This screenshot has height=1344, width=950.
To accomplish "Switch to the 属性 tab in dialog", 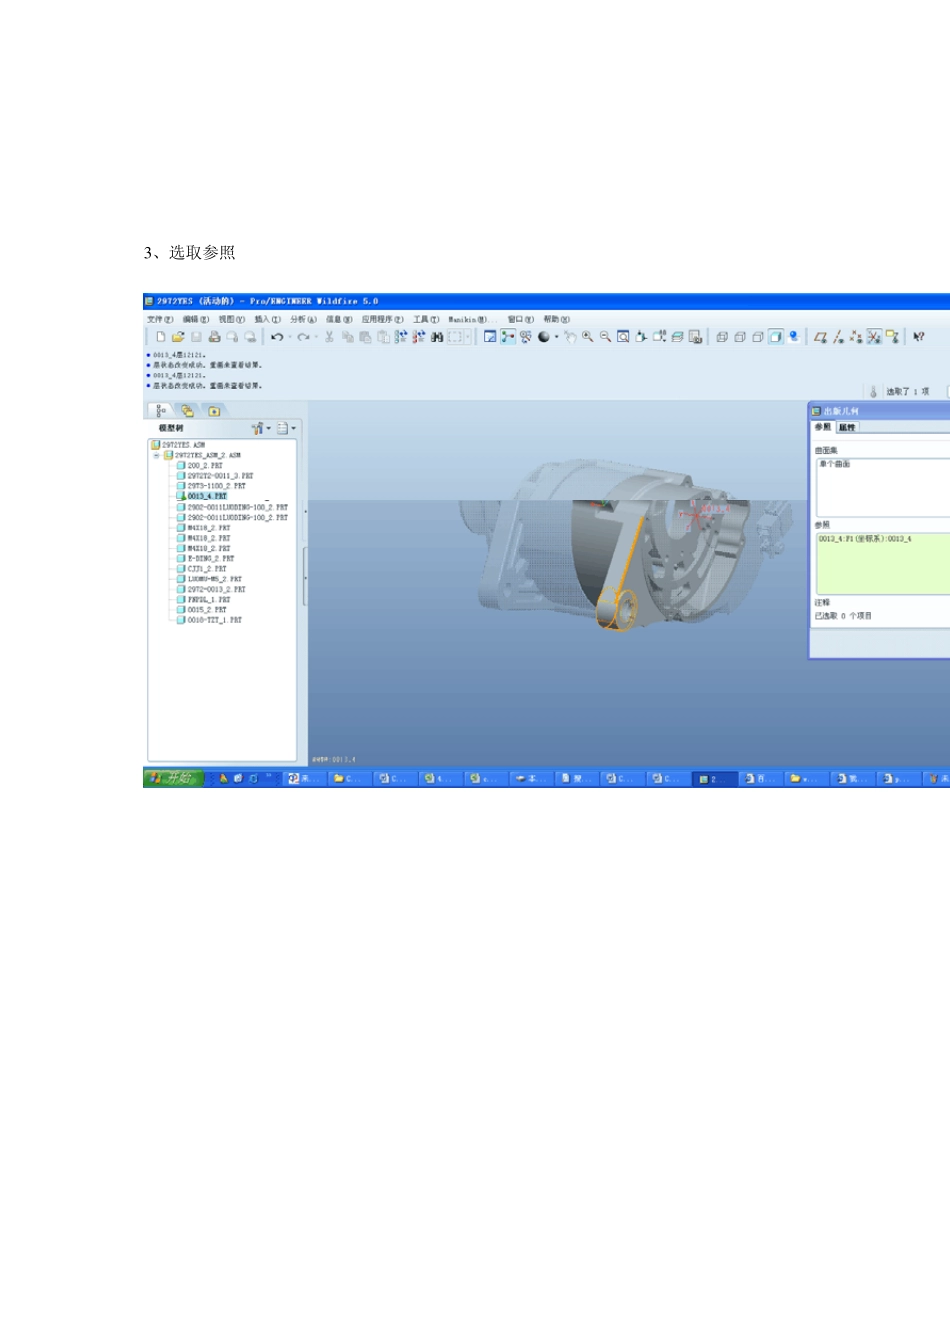I will click(x=847, y=427).
